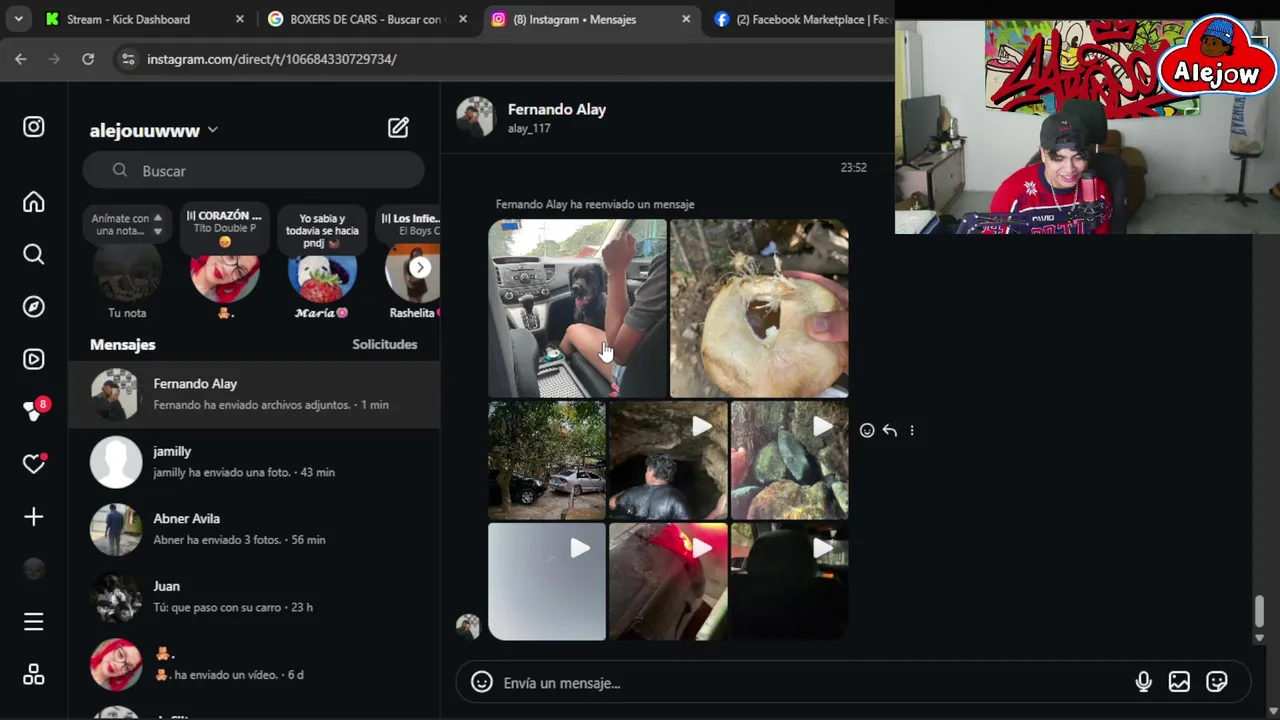Expand alejouuwww account switcher chevron
Image resolution: width=1280 pixels, height=720 pixels.
(212, 130)
